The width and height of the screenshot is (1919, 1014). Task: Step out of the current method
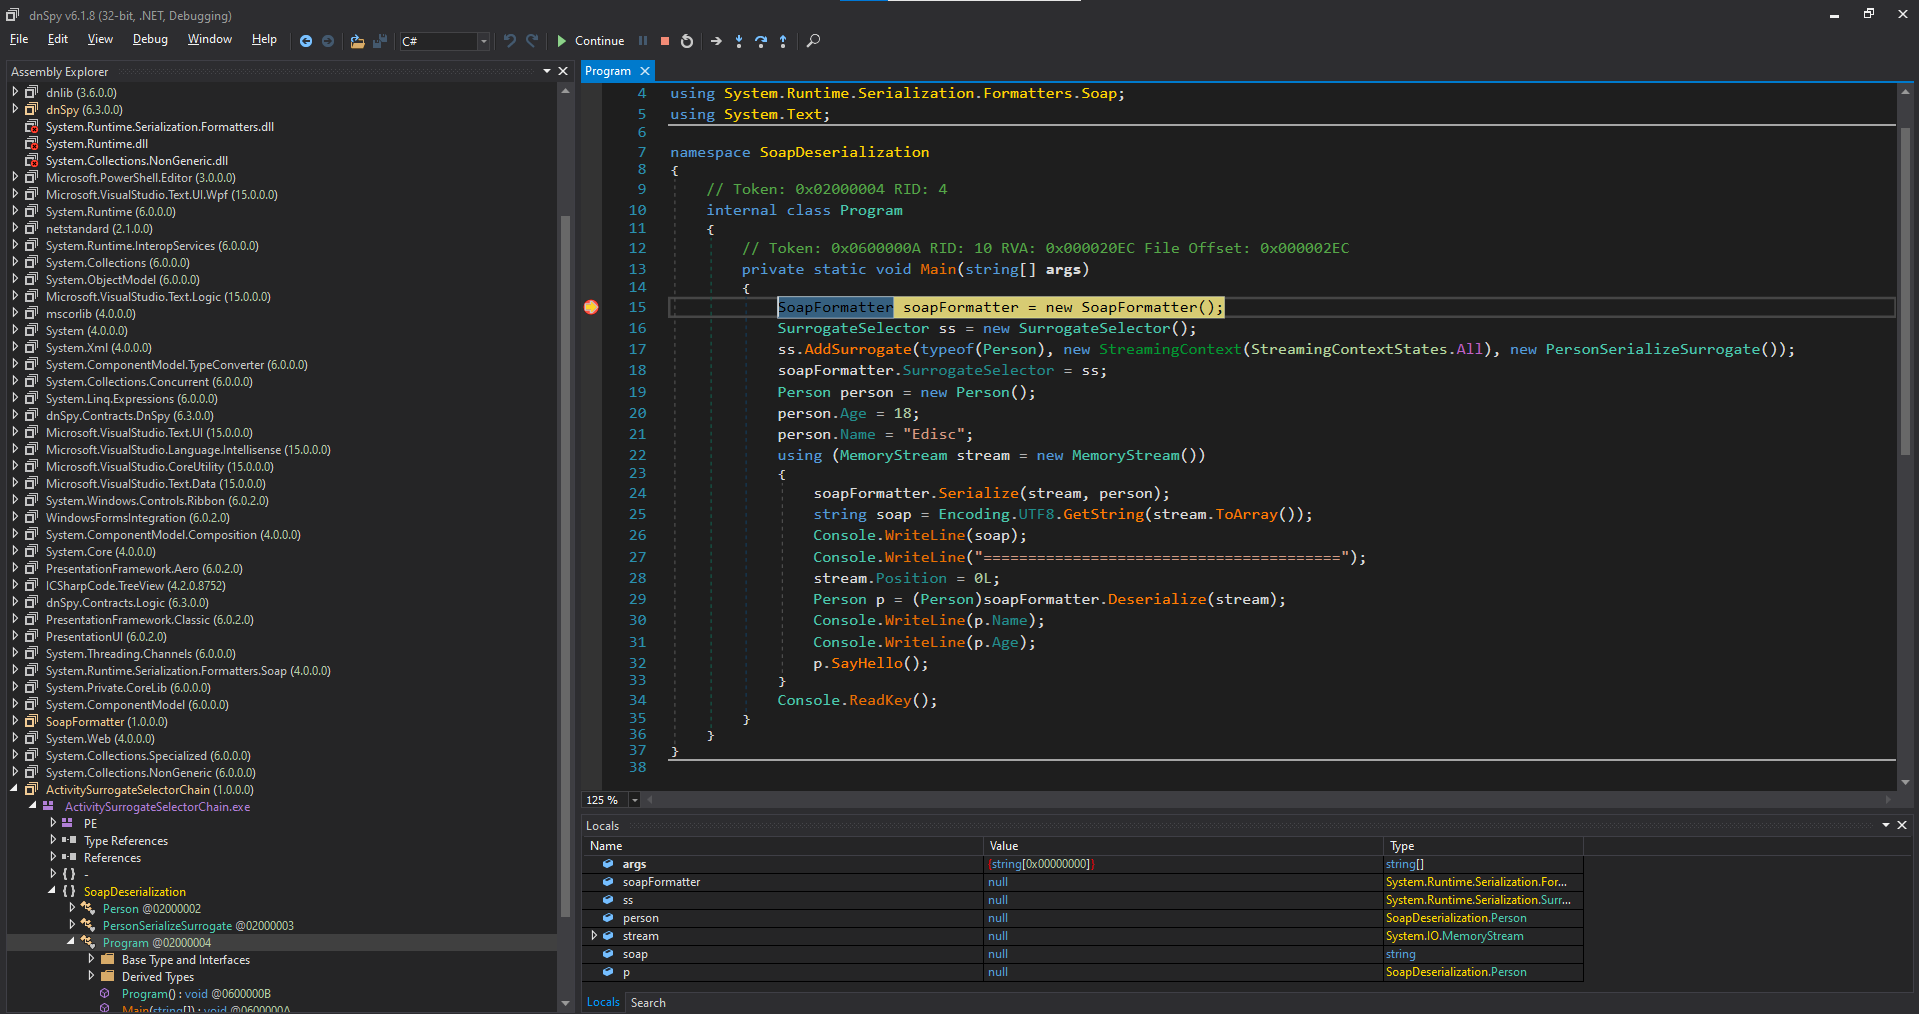pyautogui.click(x=783, y=41)
